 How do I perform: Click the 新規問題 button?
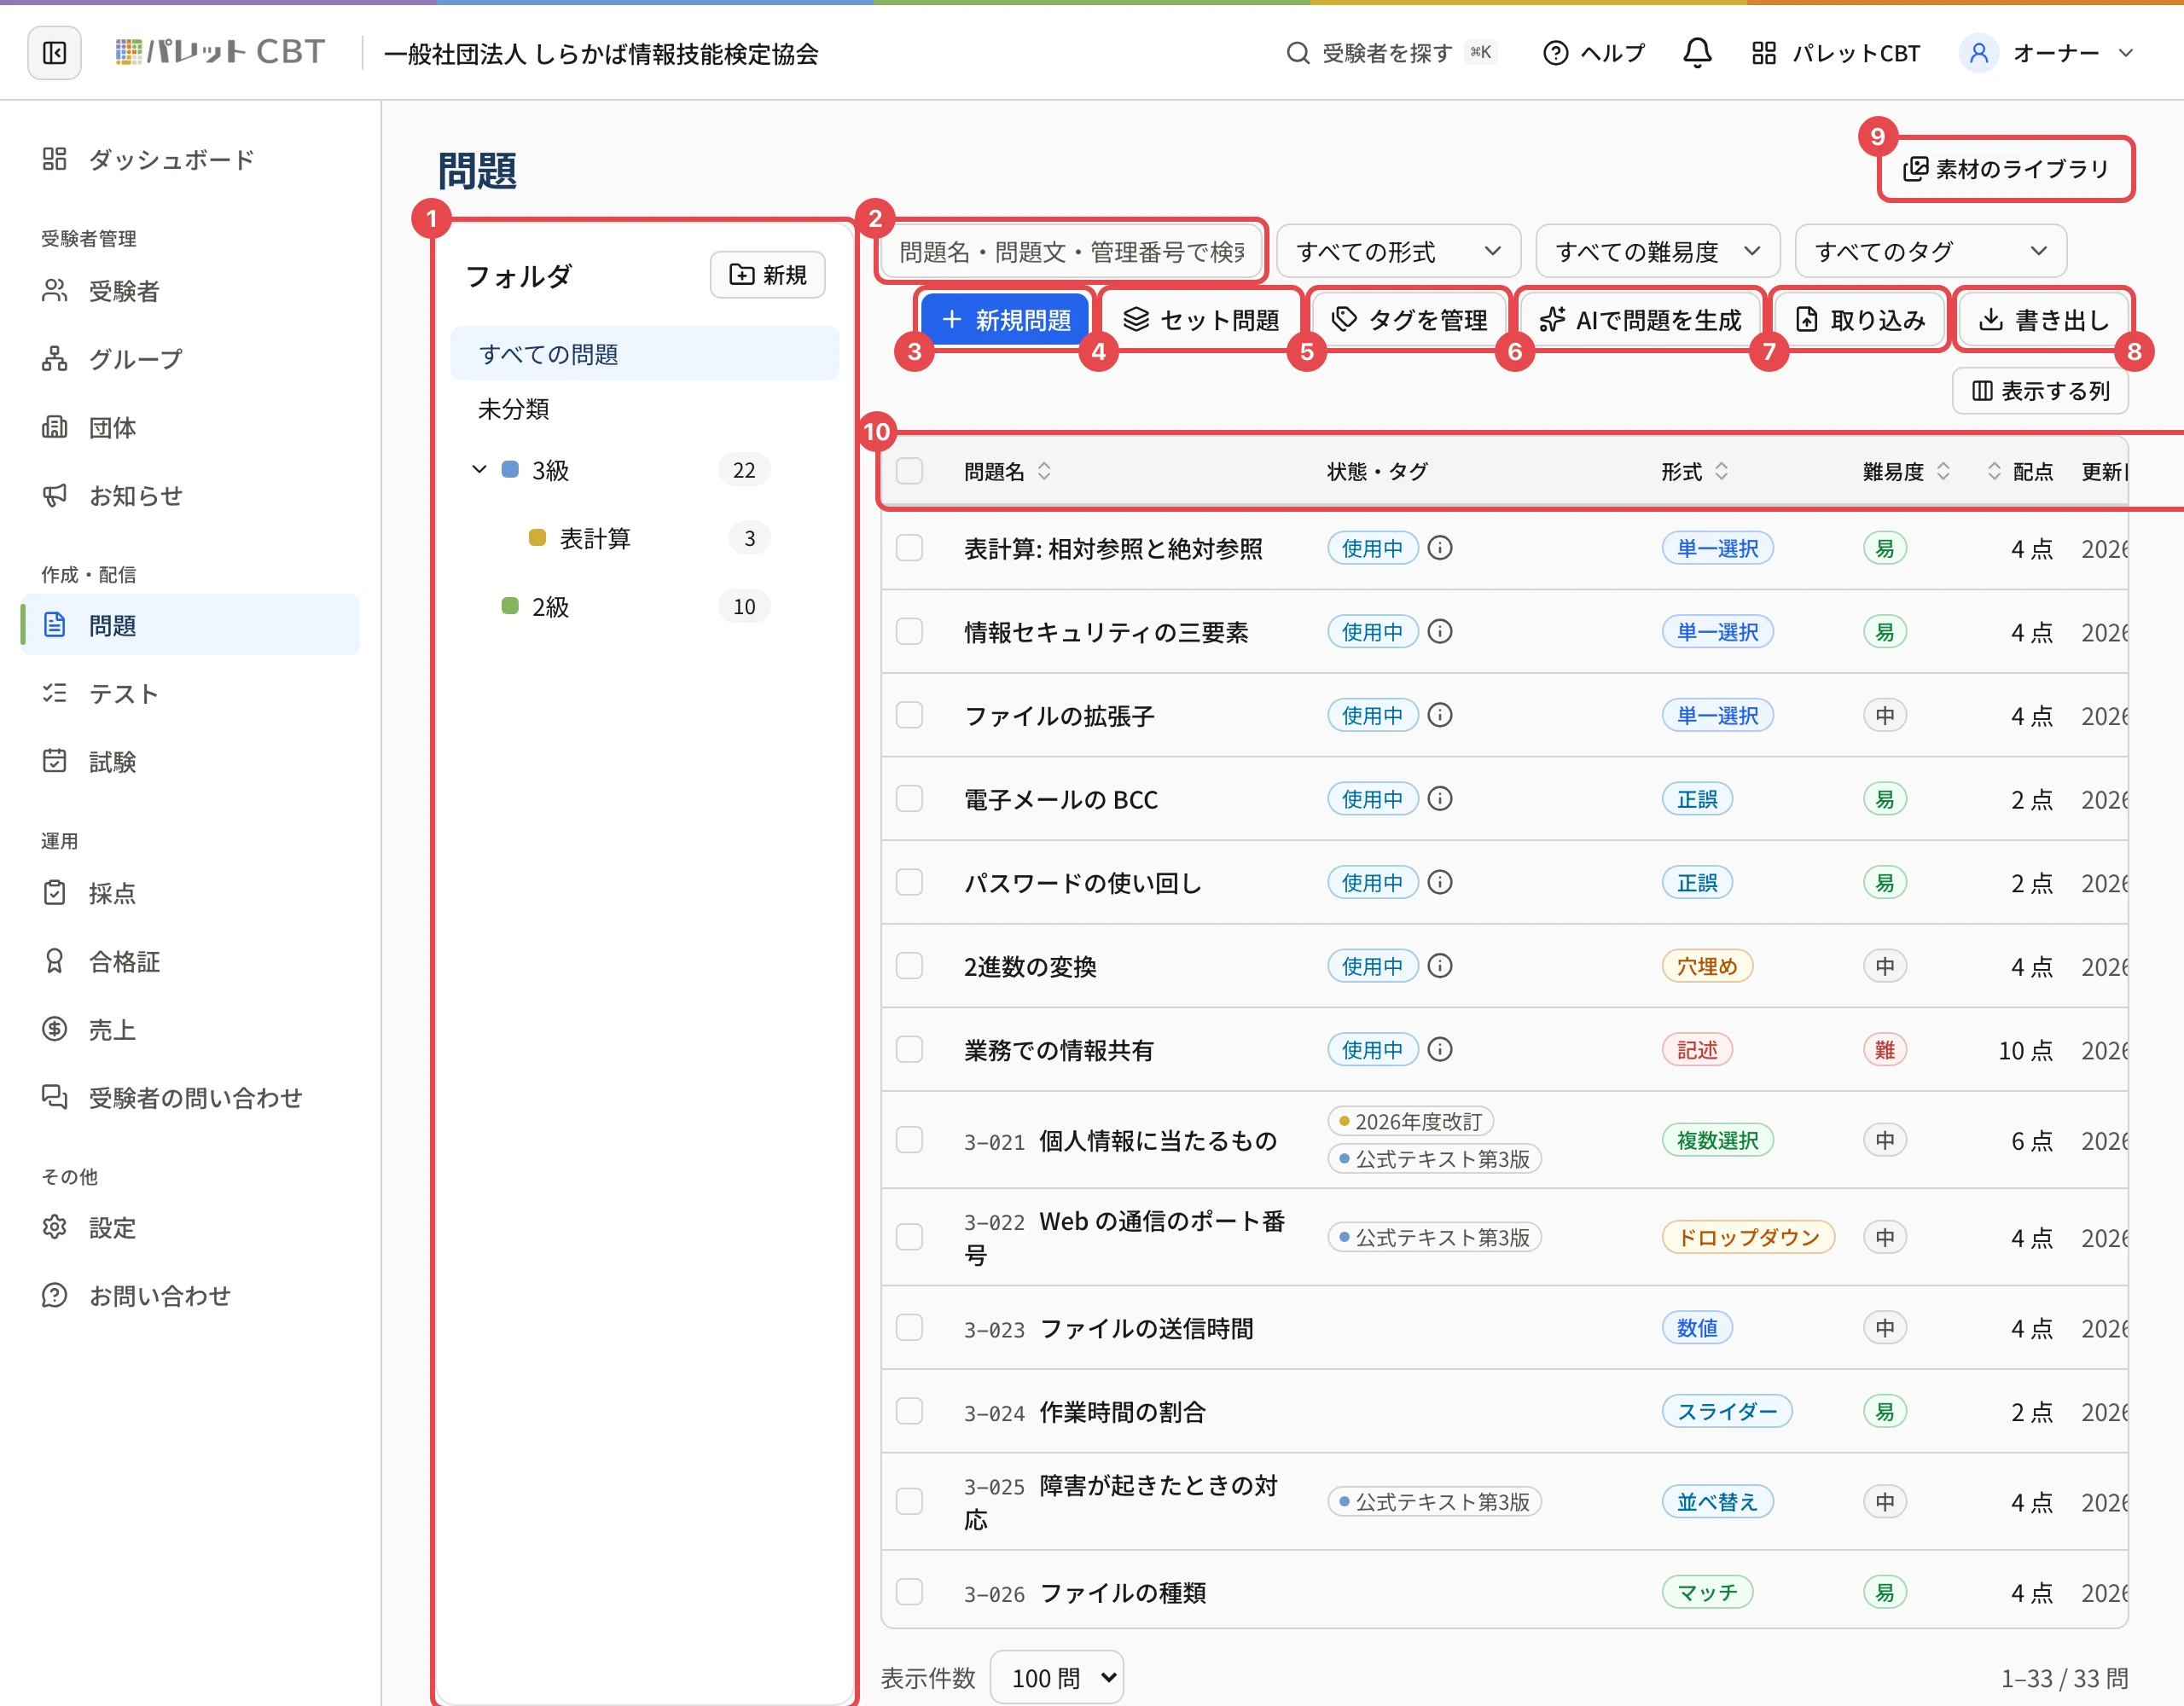coord(1004,320)
